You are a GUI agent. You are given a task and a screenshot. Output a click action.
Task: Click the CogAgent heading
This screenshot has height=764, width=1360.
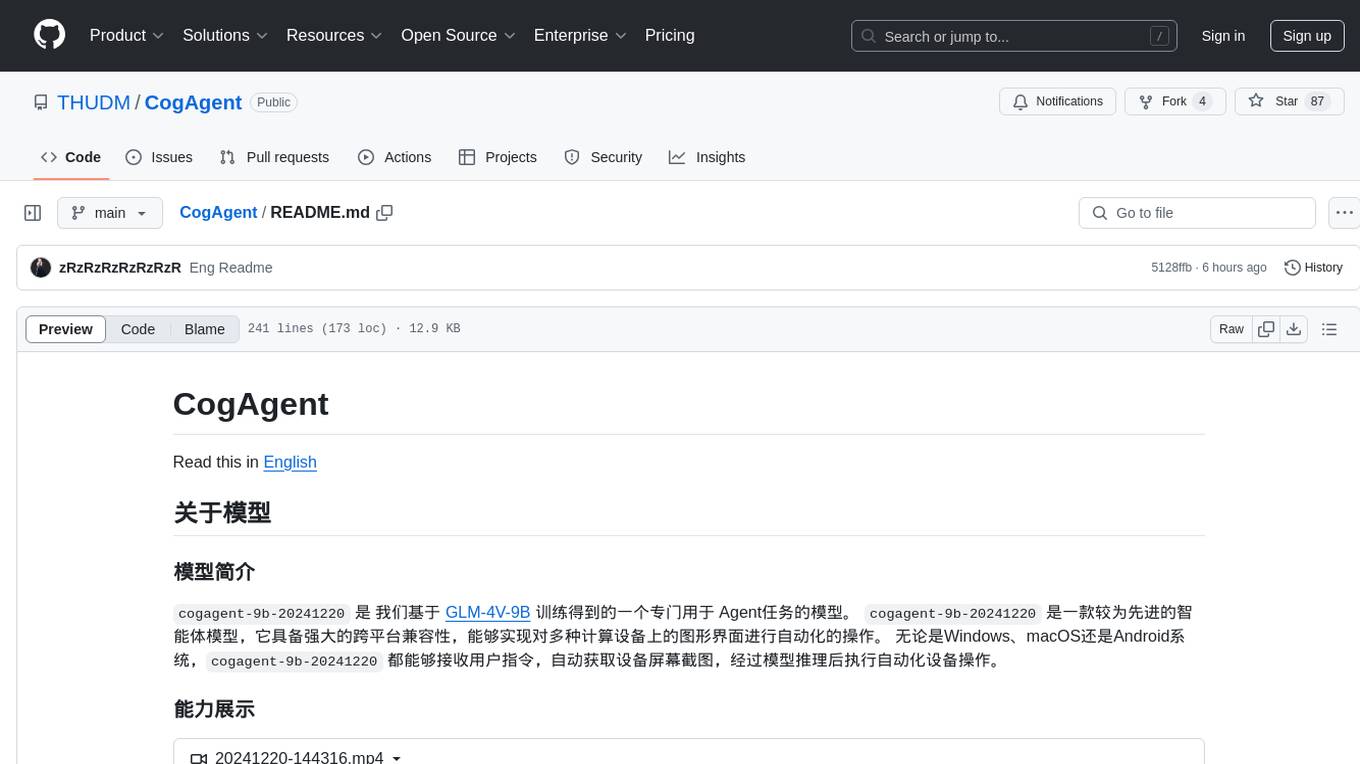251,404
